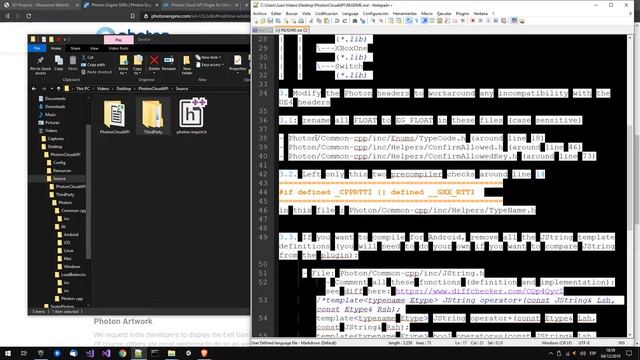Open Brave browser from the taskbar
The height and width of the screenshot is (360, 640).
tap(204, 353)
